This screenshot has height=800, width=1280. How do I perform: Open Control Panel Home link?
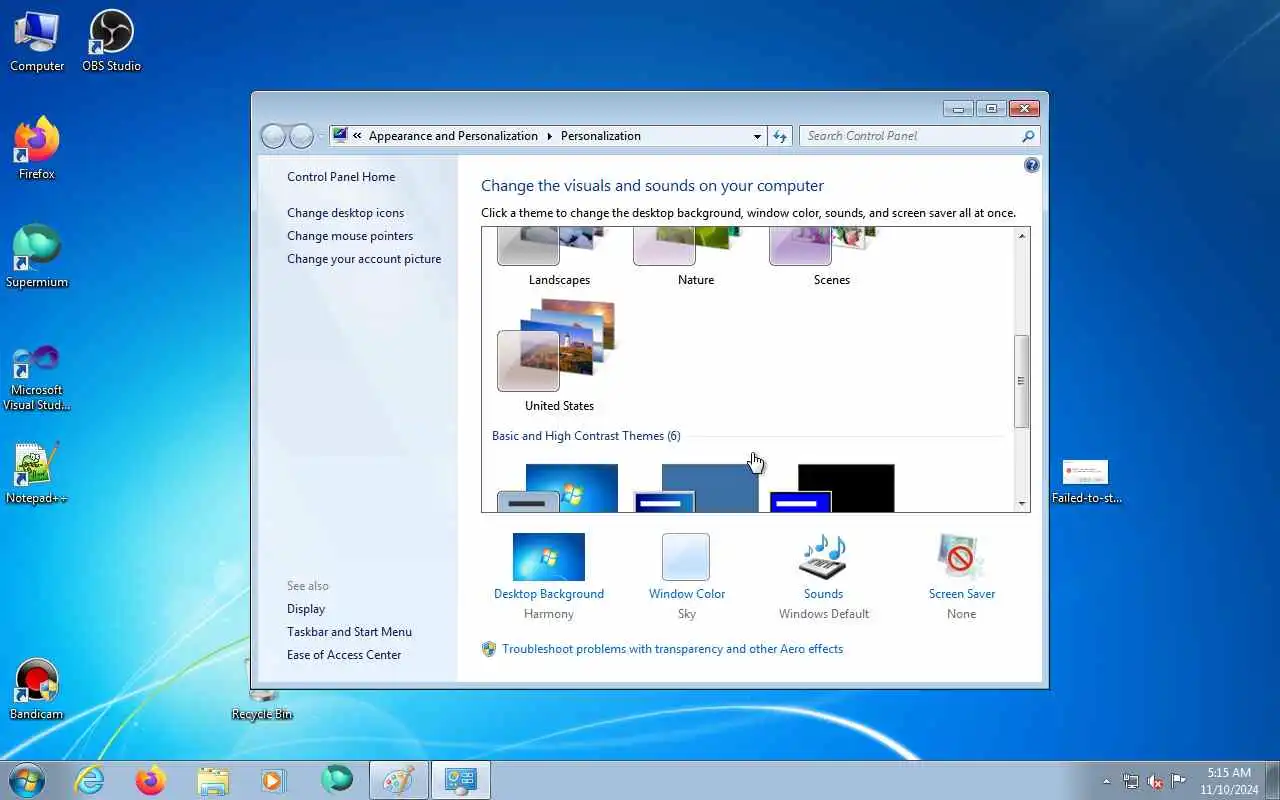tap(341, 177)
